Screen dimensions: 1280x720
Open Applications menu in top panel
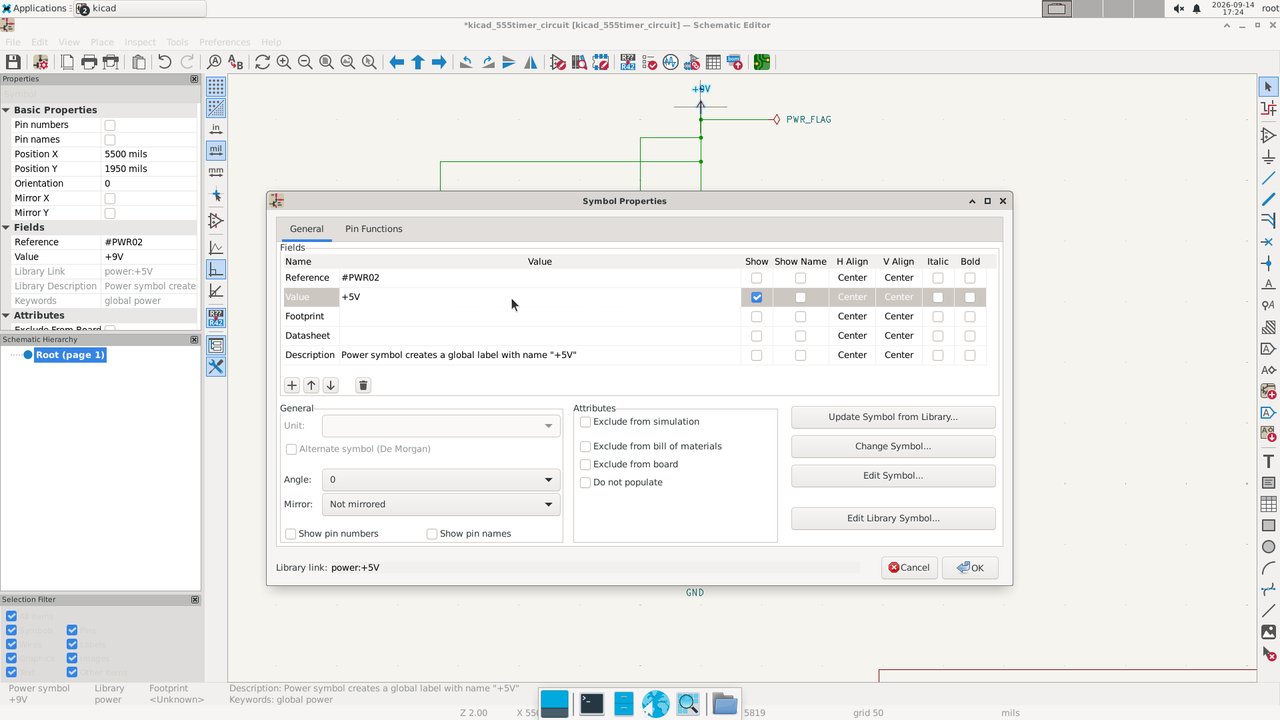[x=34, y=8]
